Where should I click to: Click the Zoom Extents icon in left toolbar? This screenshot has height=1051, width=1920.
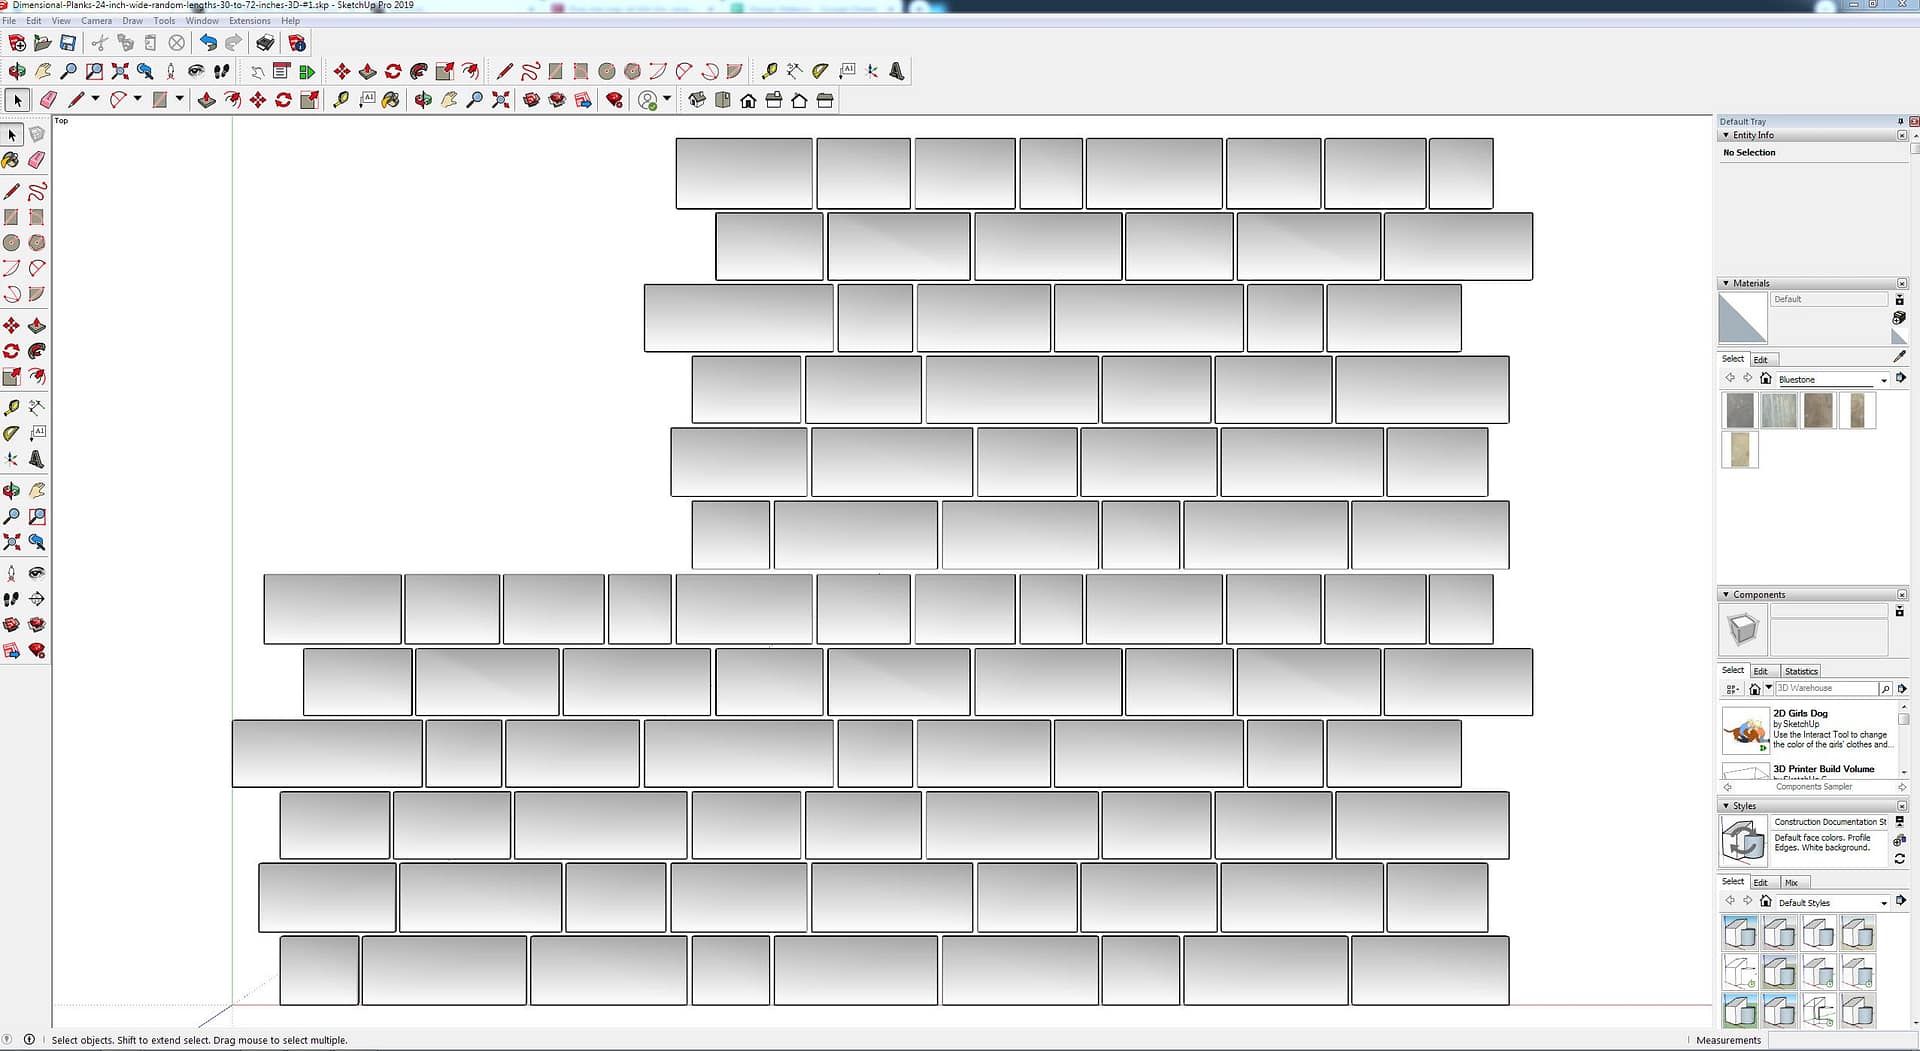point(12,542)
